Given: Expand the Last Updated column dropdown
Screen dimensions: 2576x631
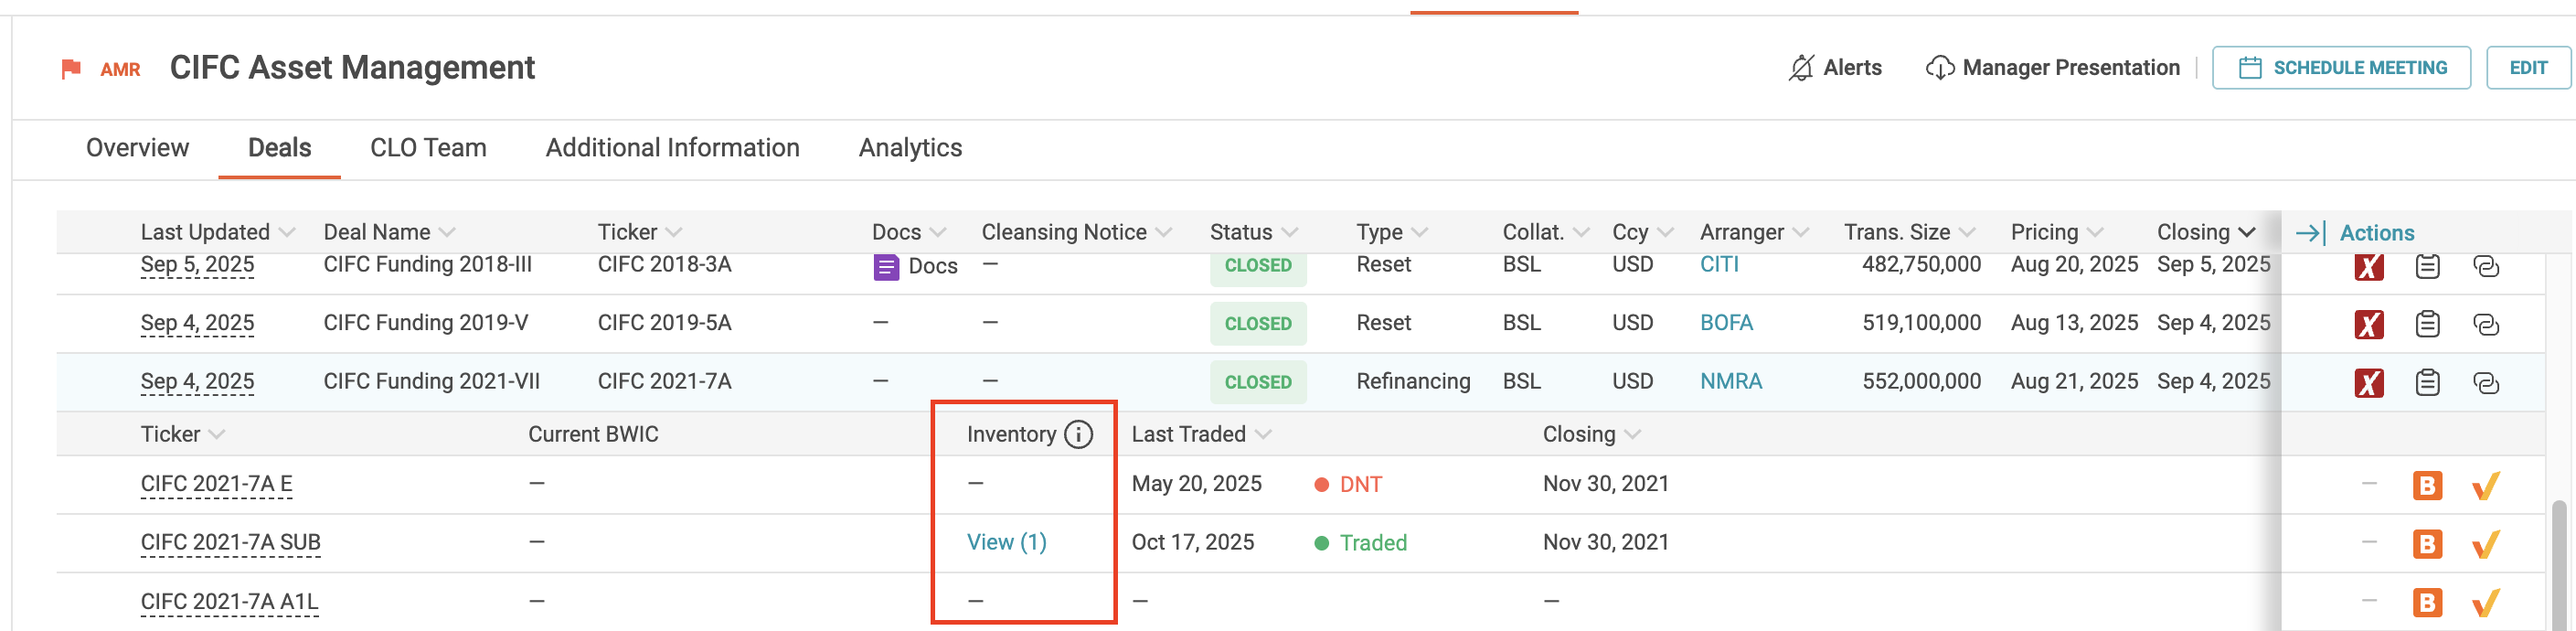Looking at the screenshot, I should tap(287, 233).
